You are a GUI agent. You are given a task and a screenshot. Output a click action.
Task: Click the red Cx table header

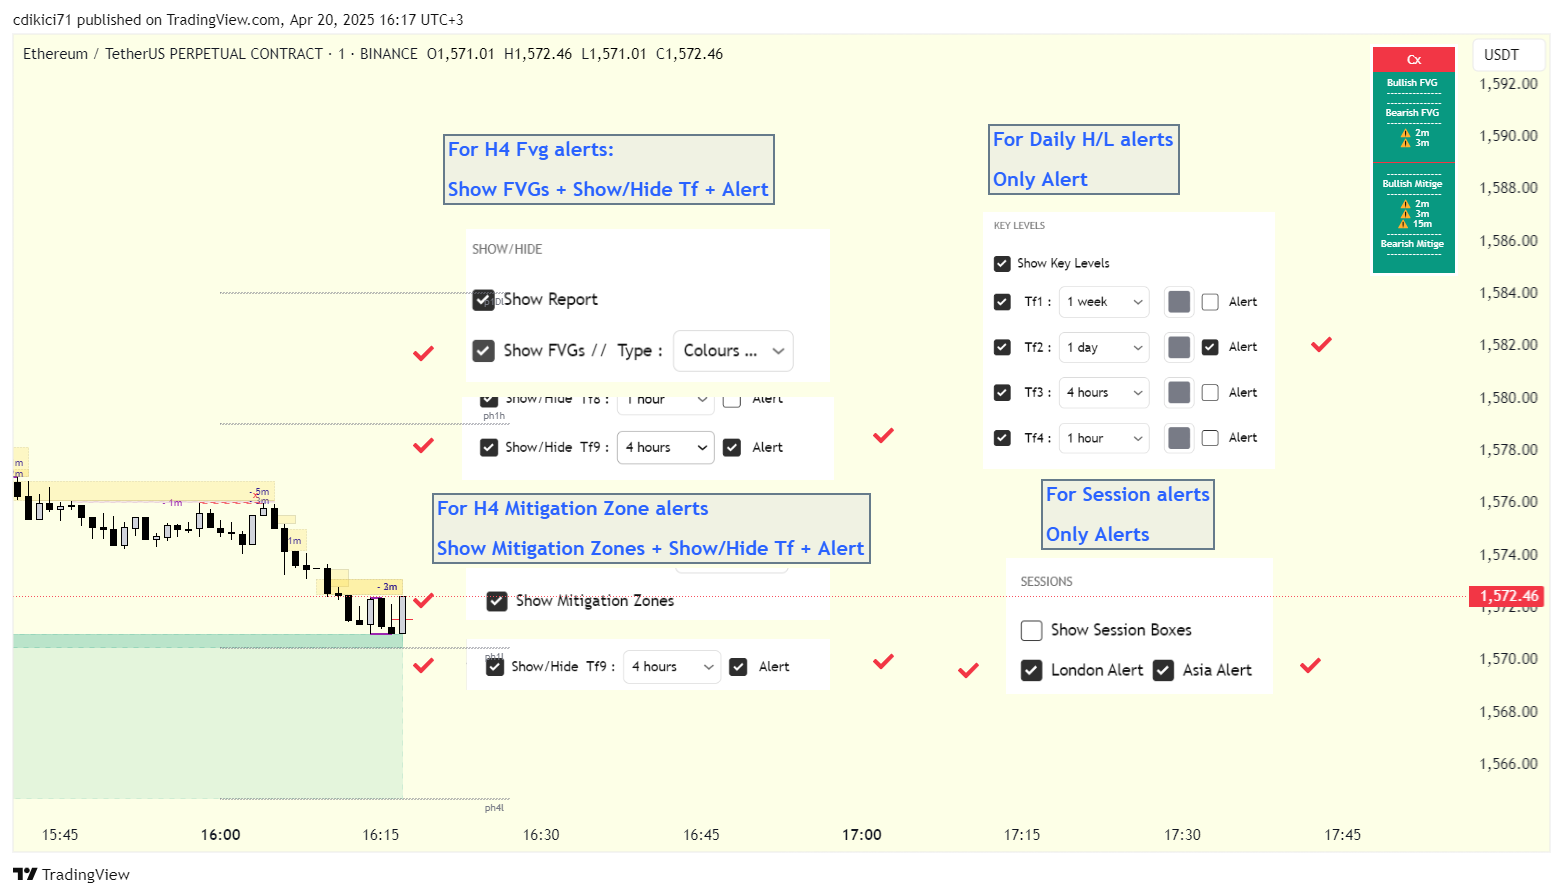(1413, 59)
